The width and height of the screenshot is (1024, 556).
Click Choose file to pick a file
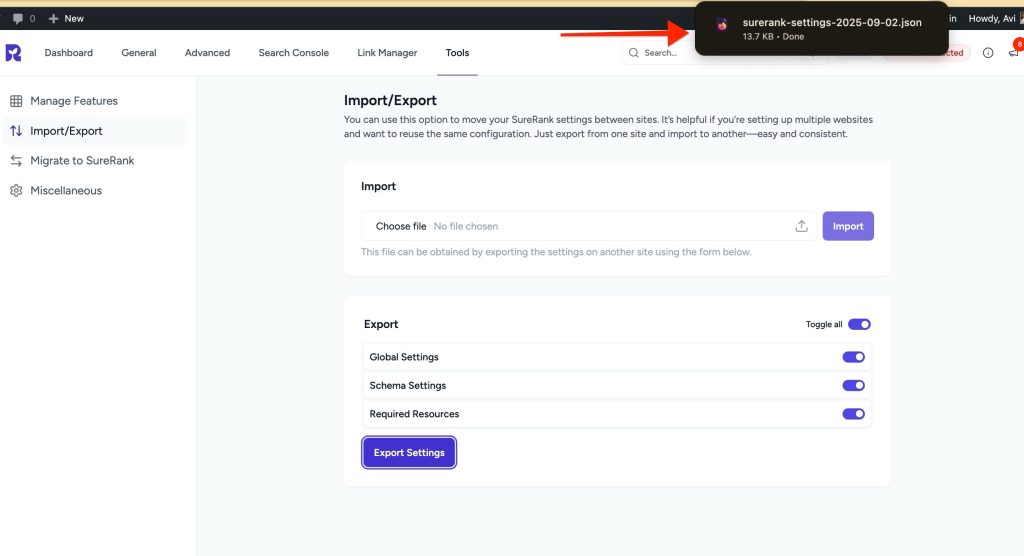[400, 226]
